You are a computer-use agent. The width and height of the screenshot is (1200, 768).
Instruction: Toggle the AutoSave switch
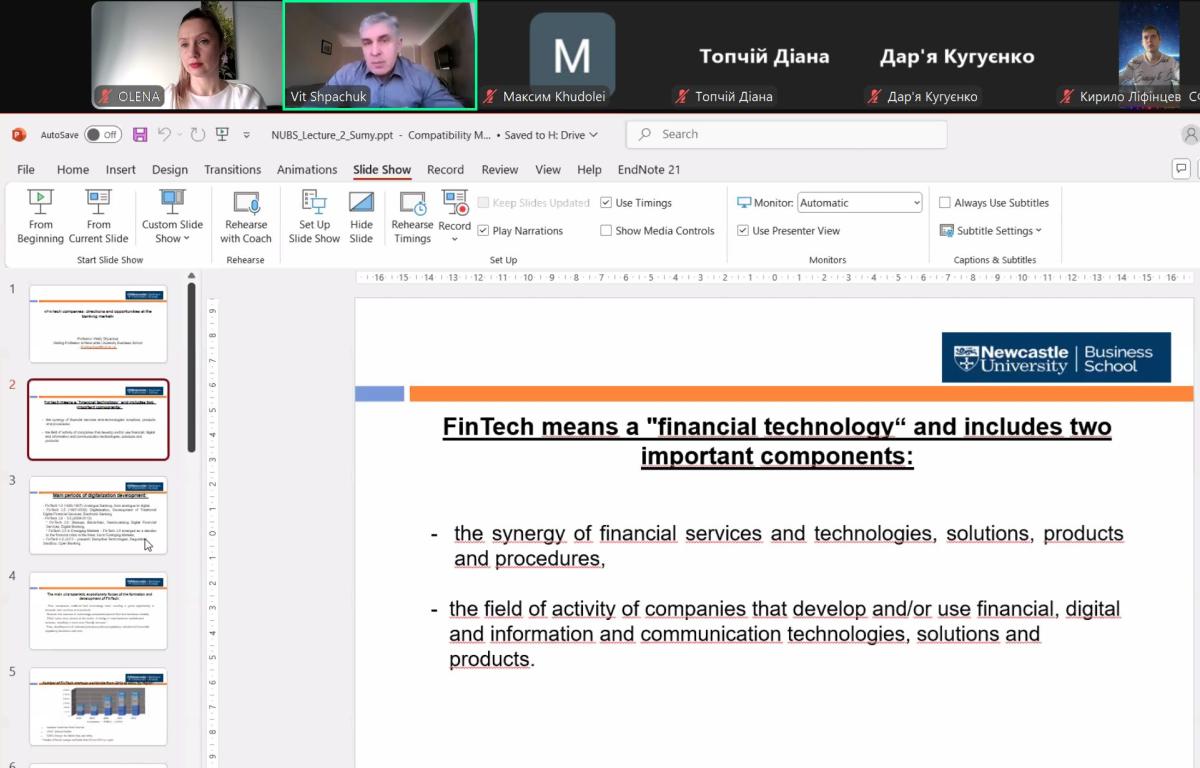tap(102, 135)
